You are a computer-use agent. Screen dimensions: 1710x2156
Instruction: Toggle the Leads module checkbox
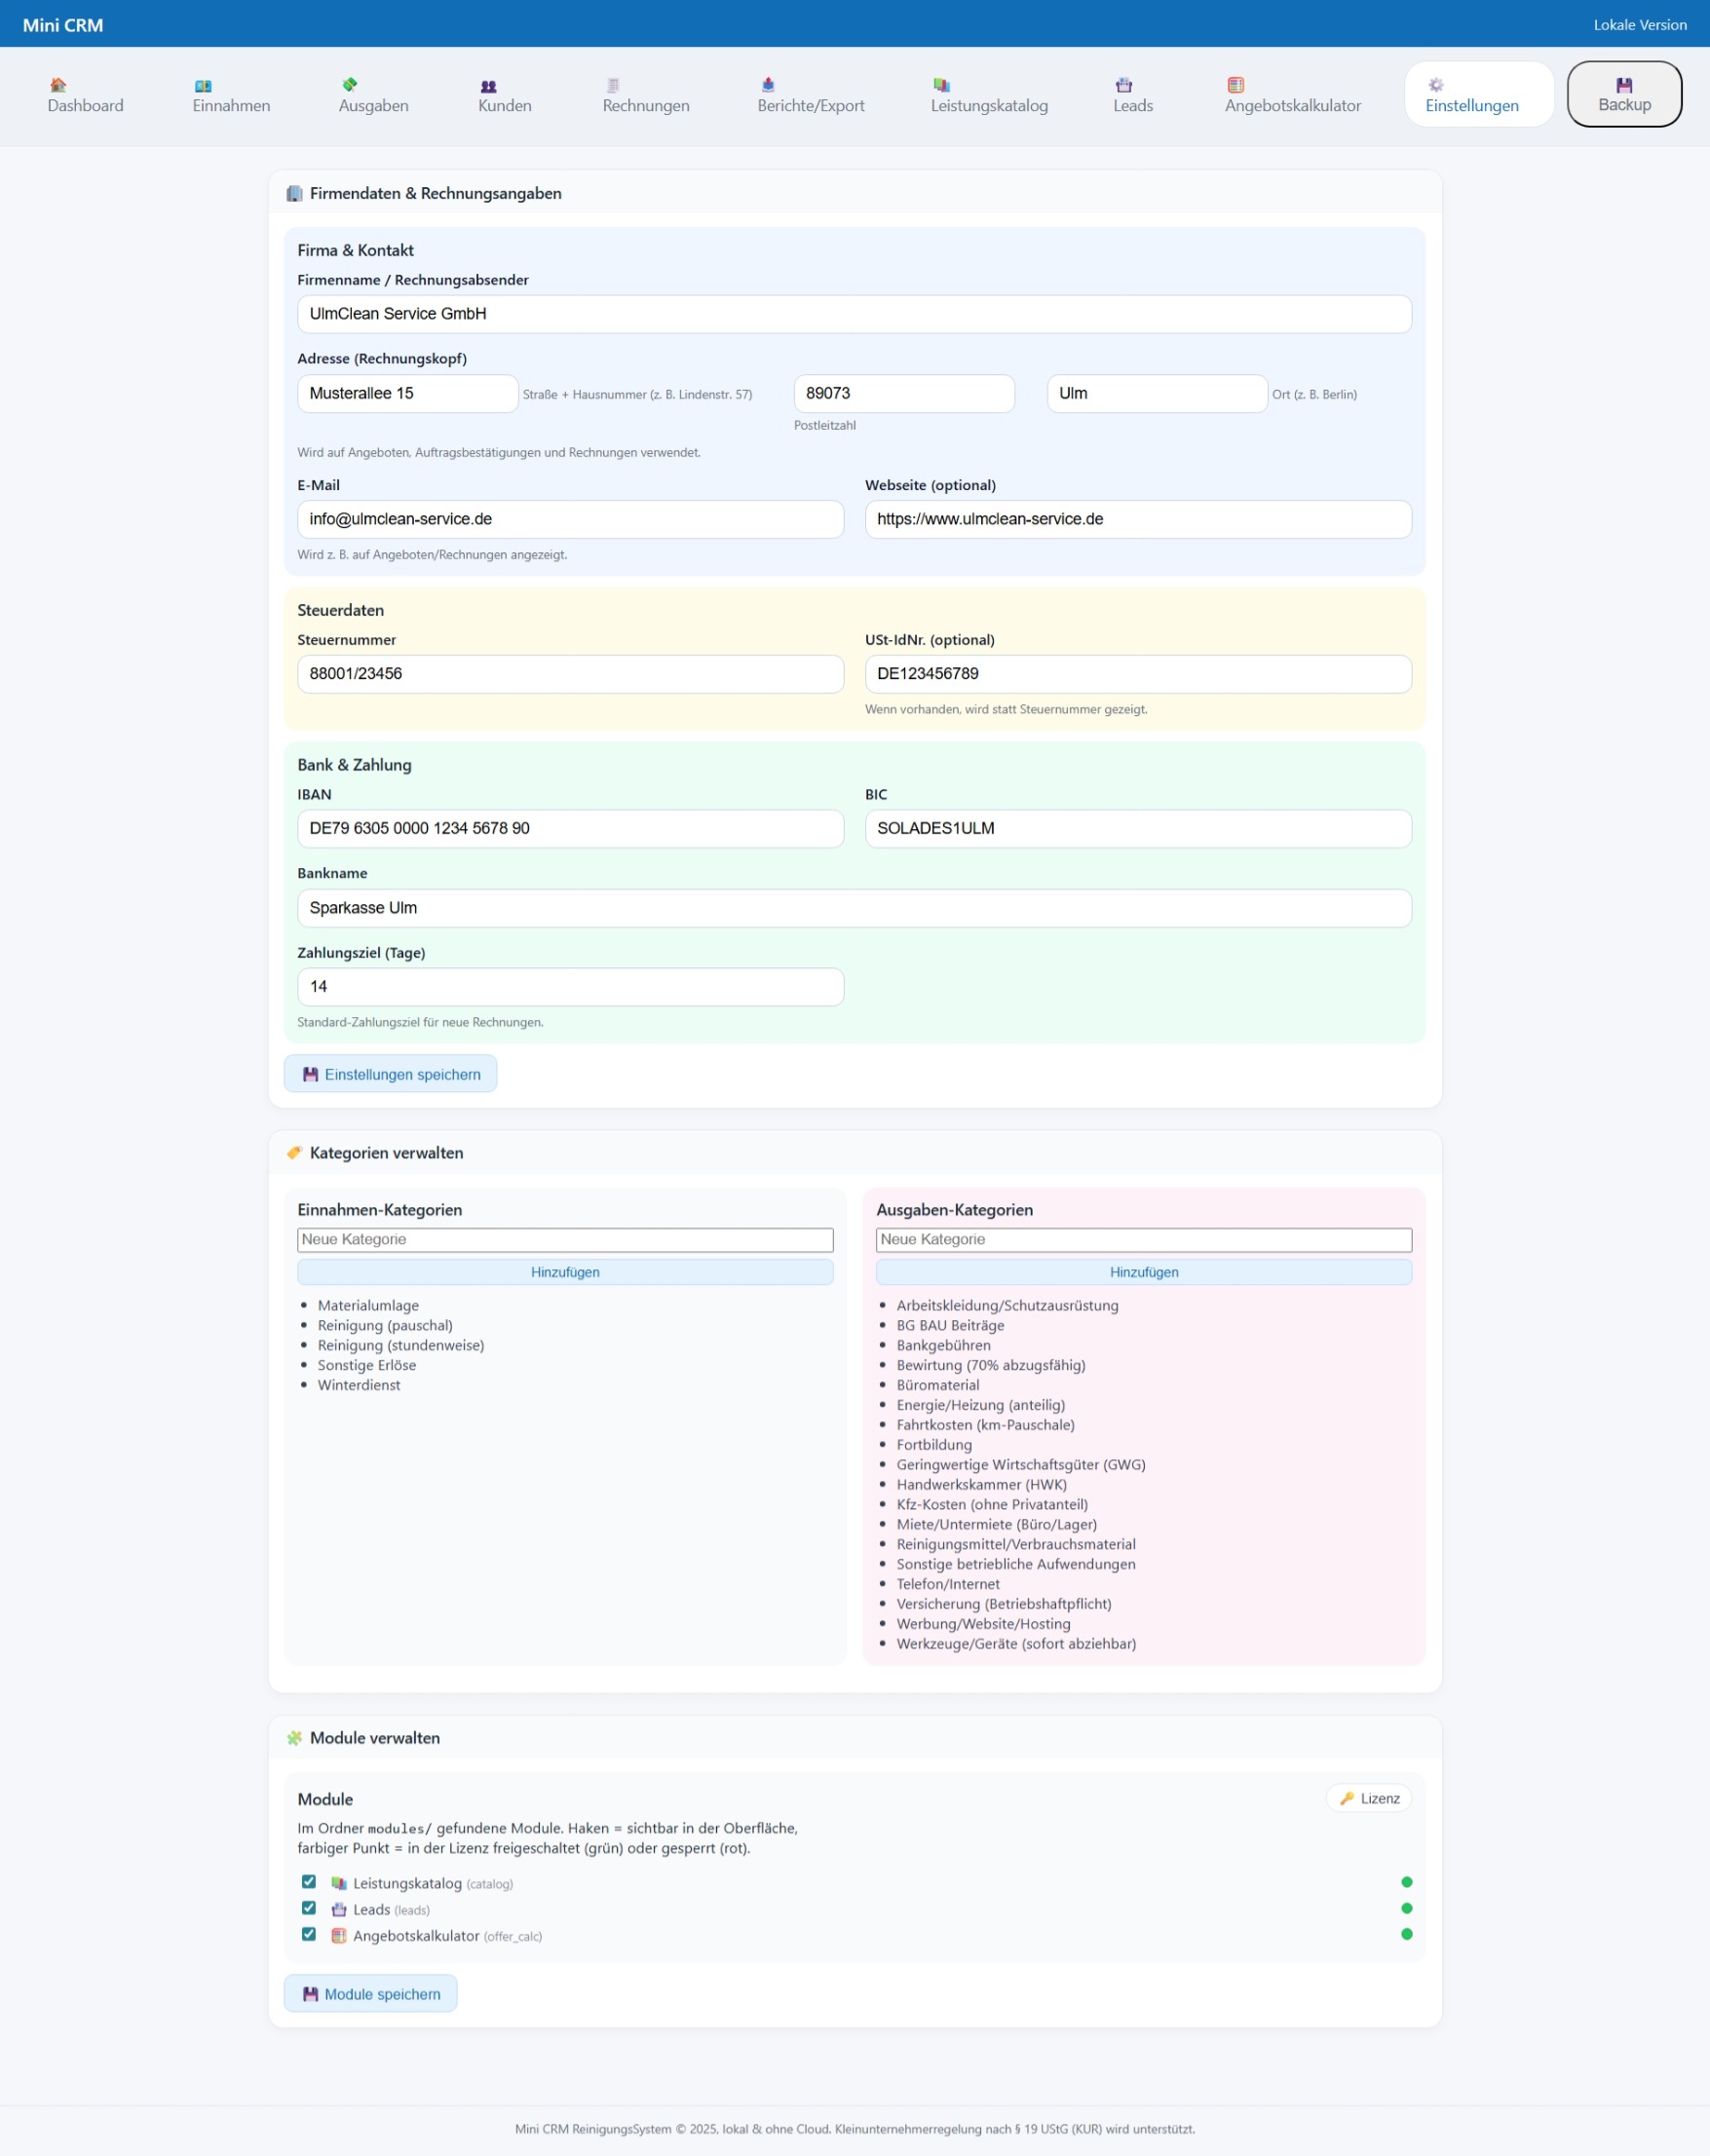point(309,1907)
